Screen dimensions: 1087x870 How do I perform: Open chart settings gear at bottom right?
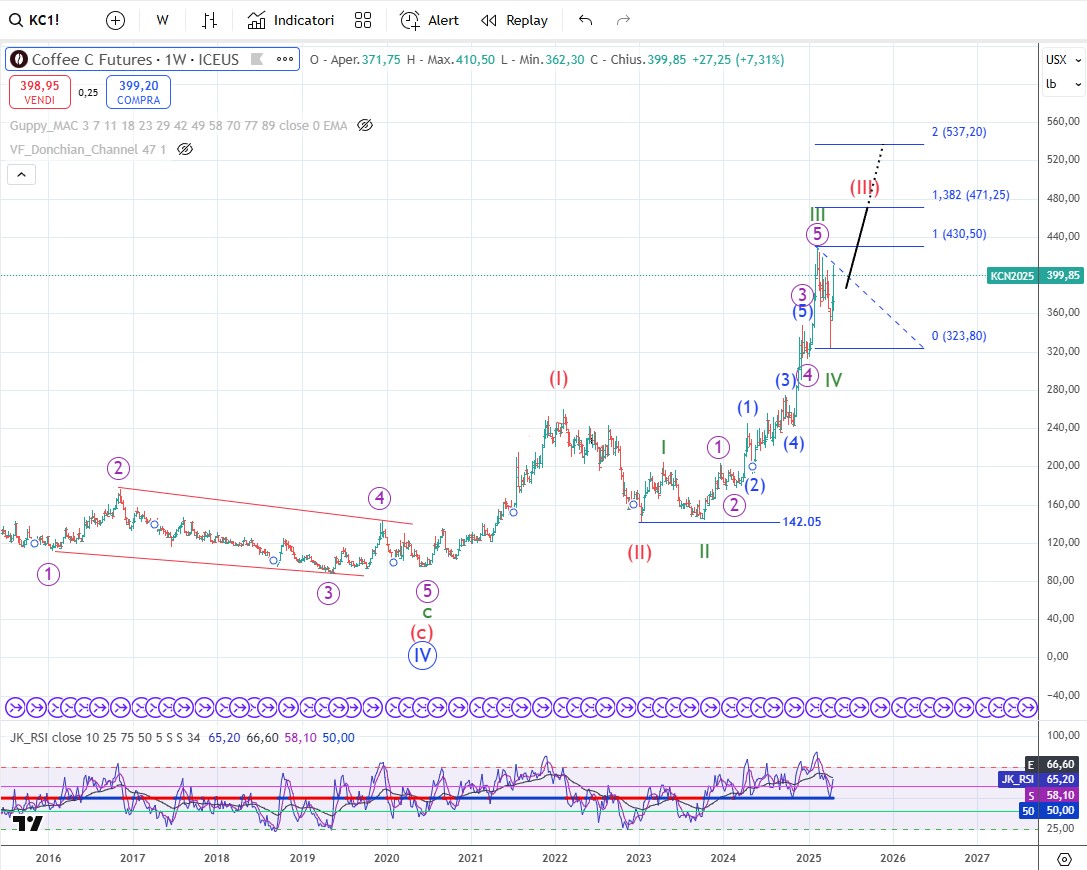[1063, 857]
